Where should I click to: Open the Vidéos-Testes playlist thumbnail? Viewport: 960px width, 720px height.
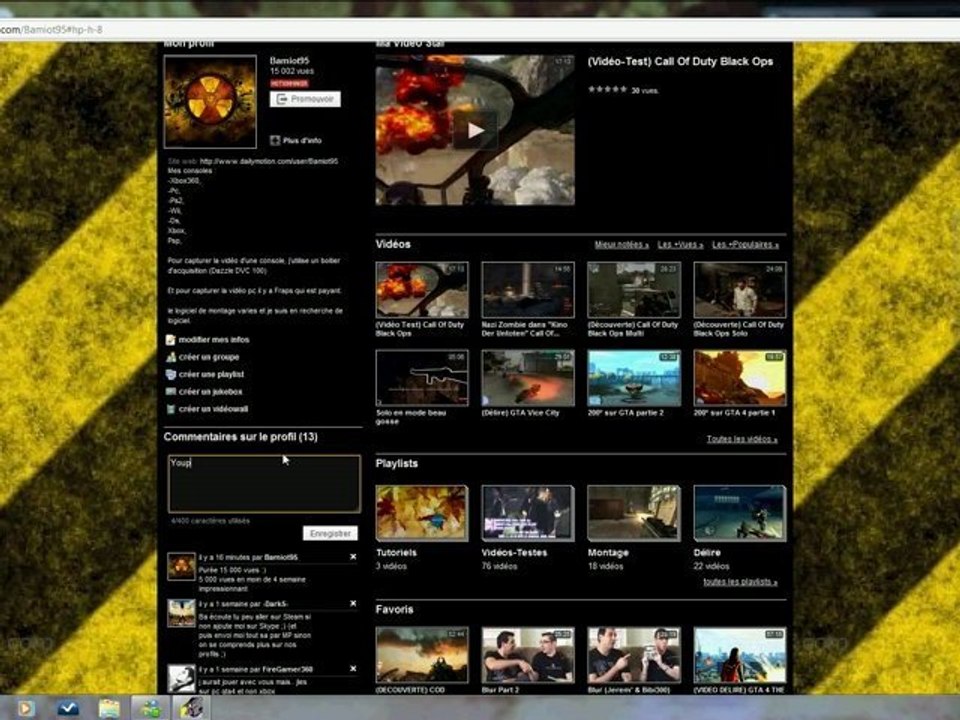[x=528, y=513]
